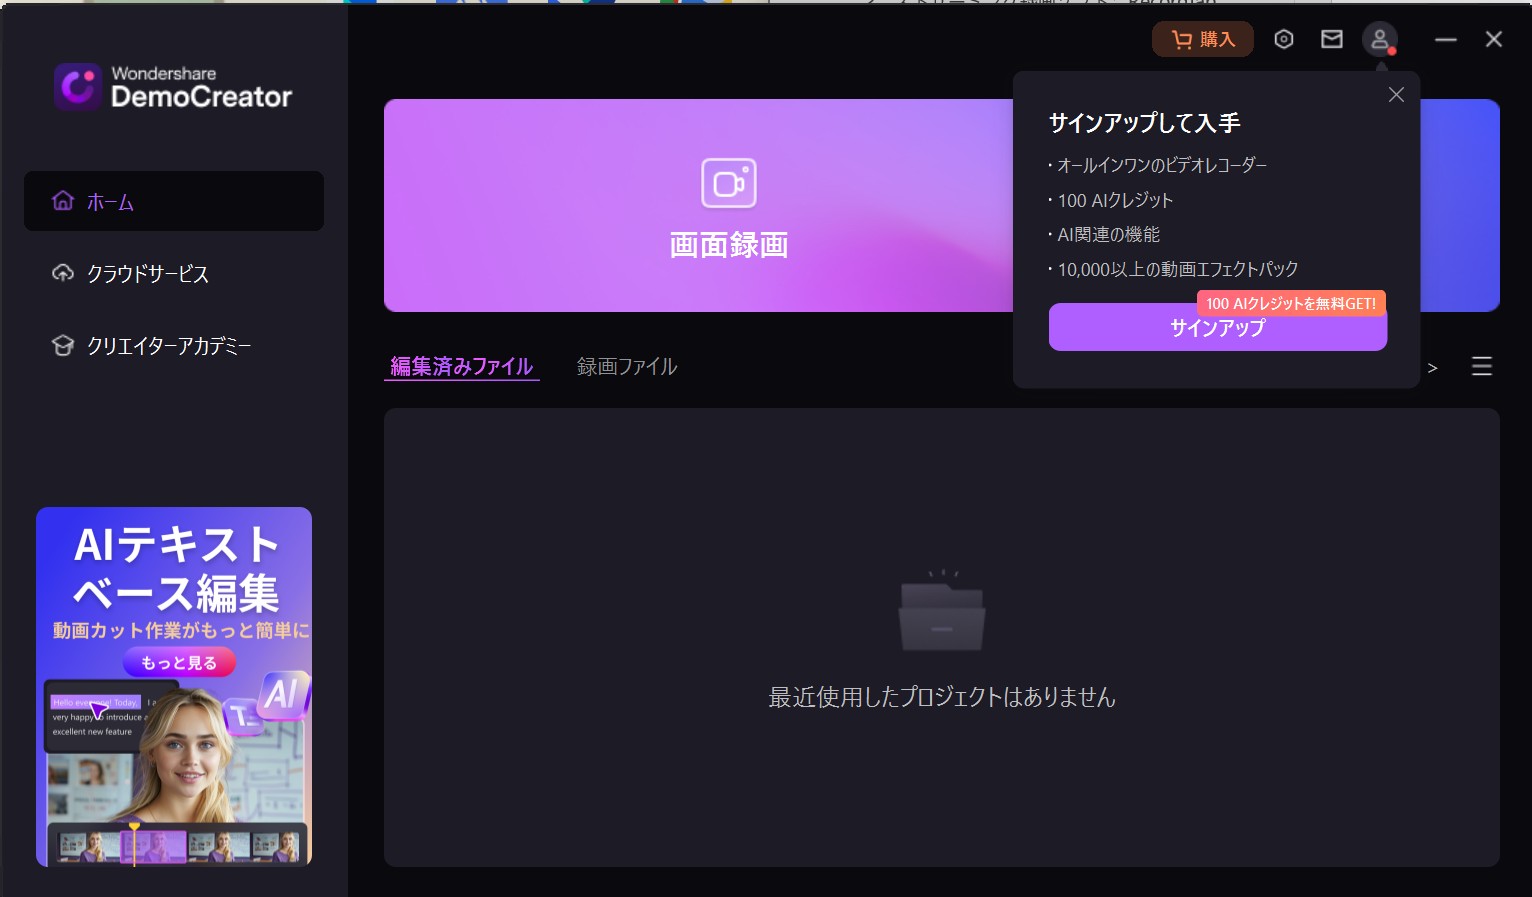
Task: Open the AIテキストベース編集 banner image
Action: 174,686
